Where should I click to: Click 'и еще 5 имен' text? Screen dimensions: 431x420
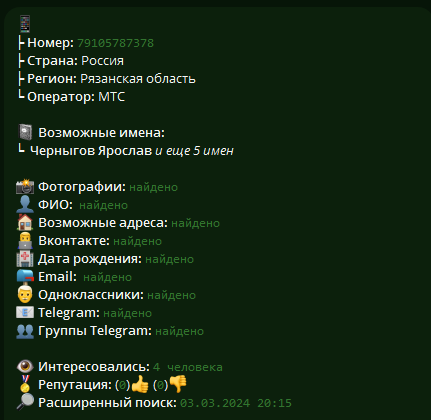(194, 151)
